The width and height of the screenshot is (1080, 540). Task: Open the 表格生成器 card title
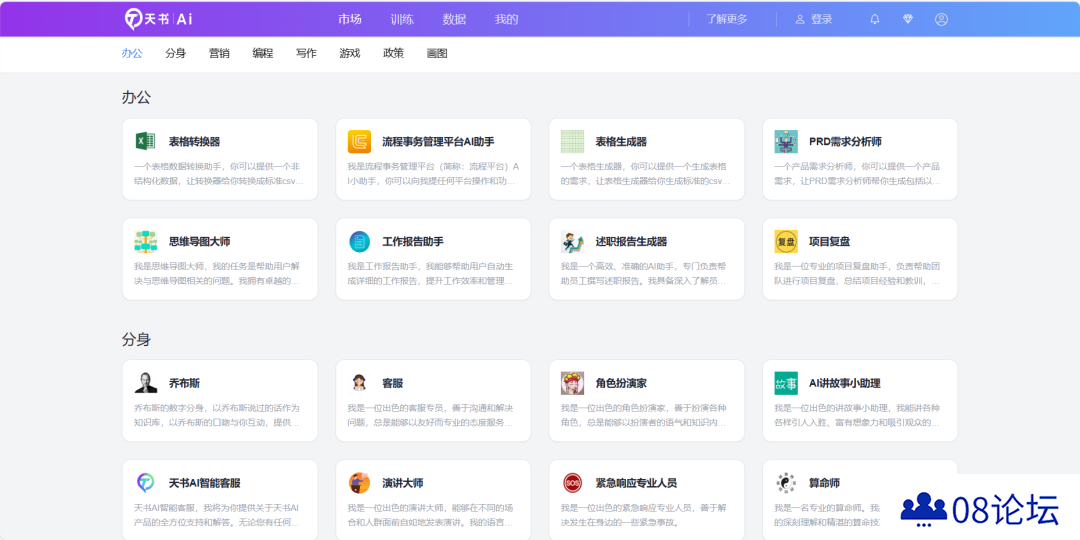point(621,142)
